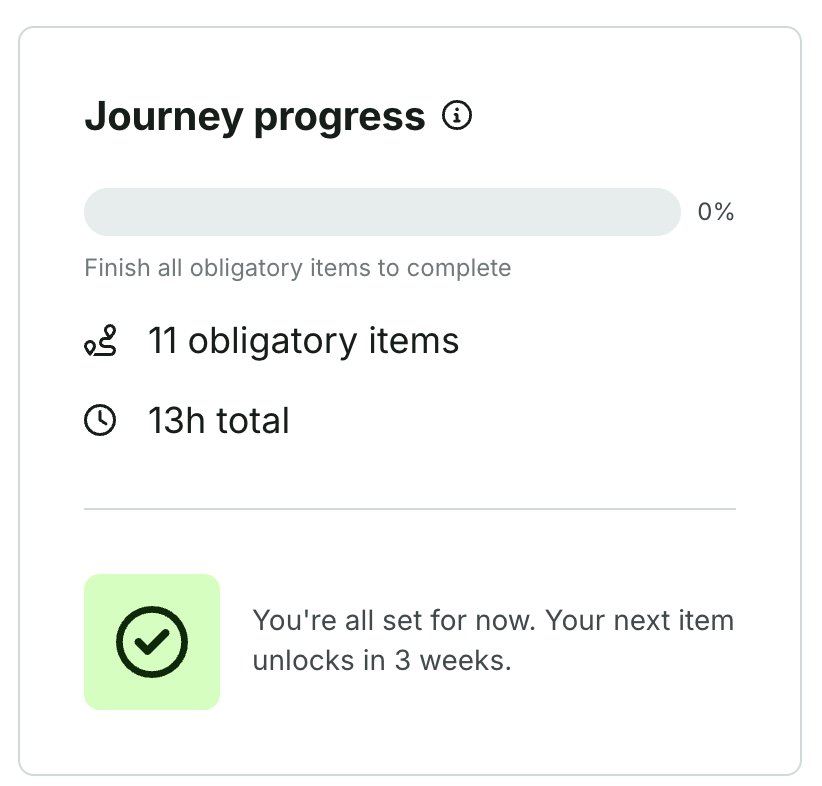
Task: Click the horizontal divider line
Action: point(410,509)
